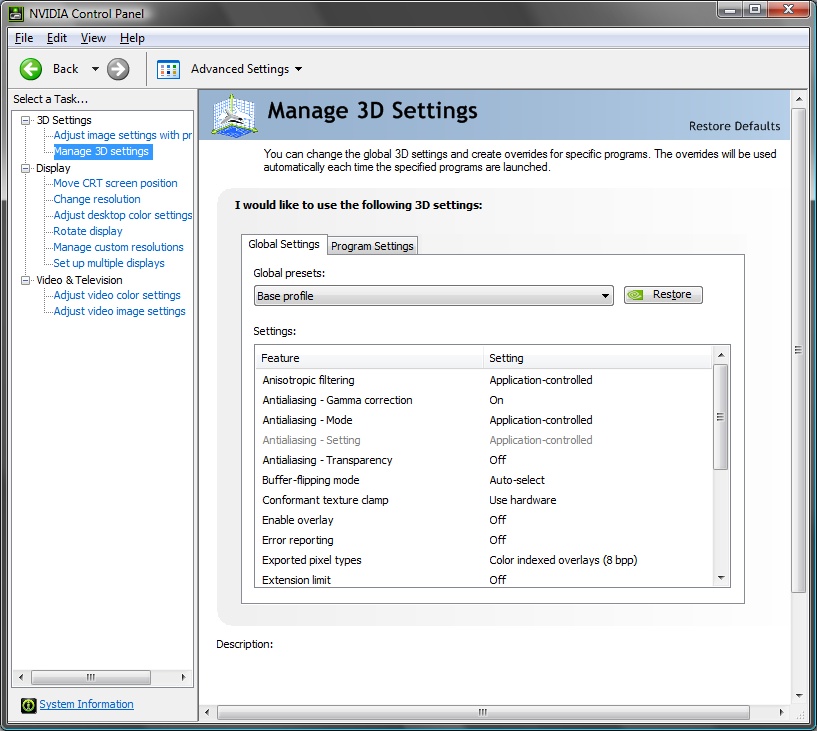
Task: Click the Restore button with NVIDIA logo
Action: [x=663, y=294]
